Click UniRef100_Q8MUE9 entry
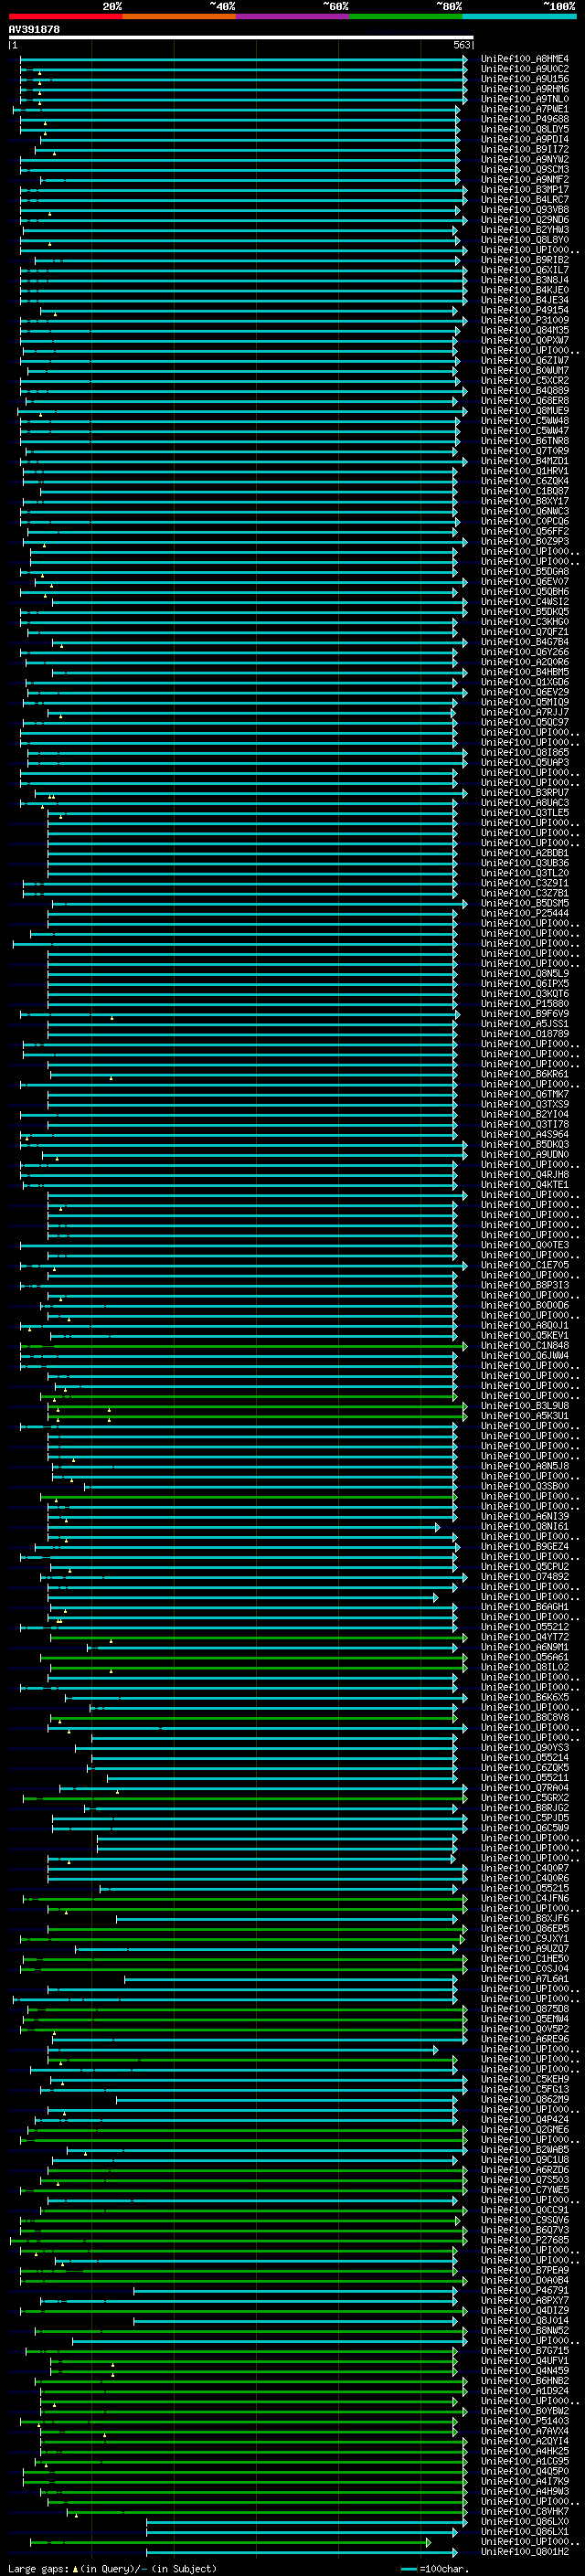585x2576 pixels. (x=525, y=411)
